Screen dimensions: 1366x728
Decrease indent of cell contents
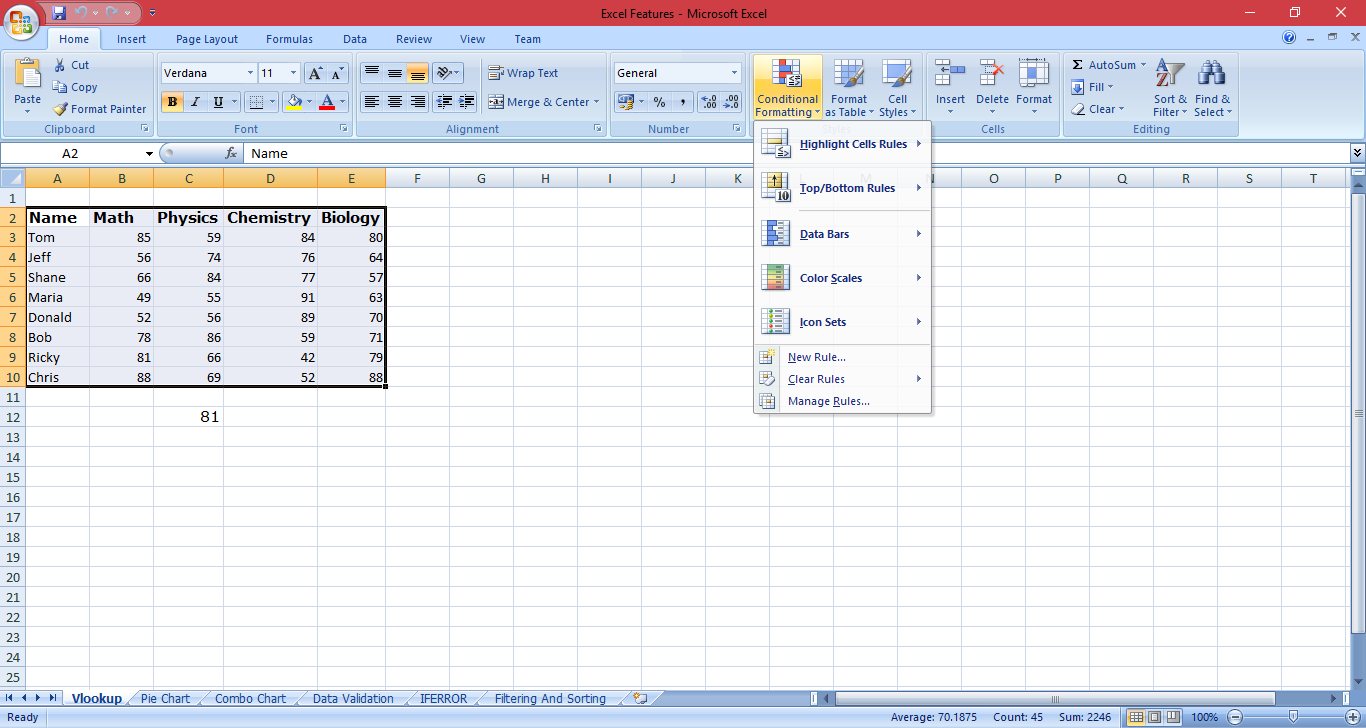[x=444, y=102]
